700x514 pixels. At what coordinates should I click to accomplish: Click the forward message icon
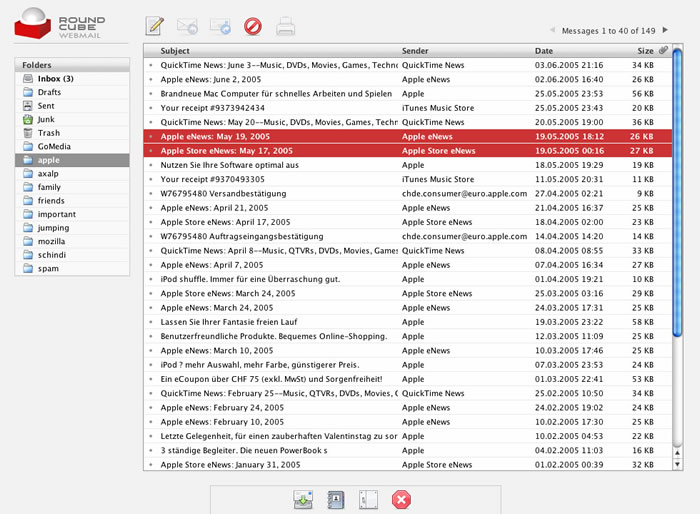pos(220,26)
